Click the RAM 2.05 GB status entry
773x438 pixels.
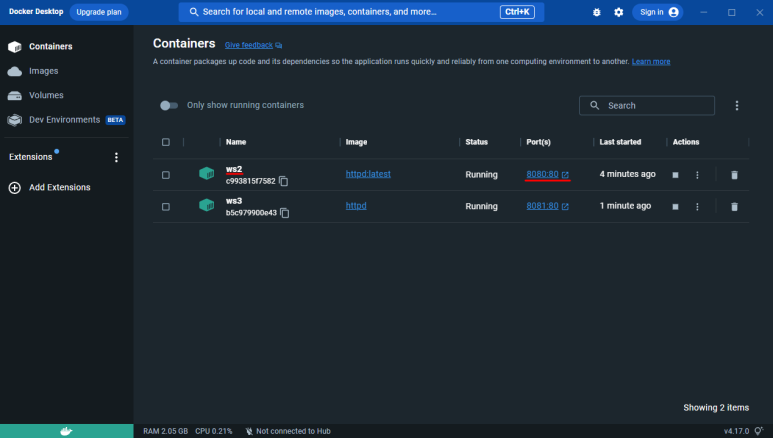coord(166,431)
